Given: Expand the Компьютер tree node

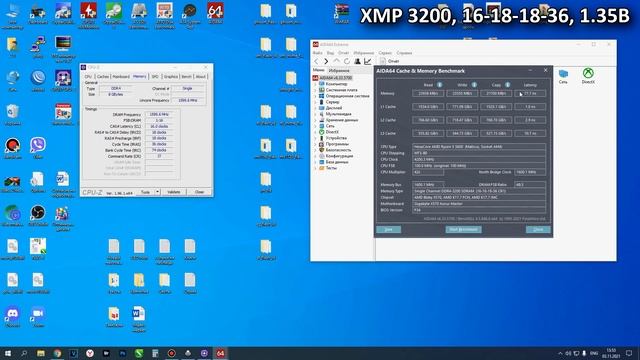Looking at the screenshot, I should point(316,84).
